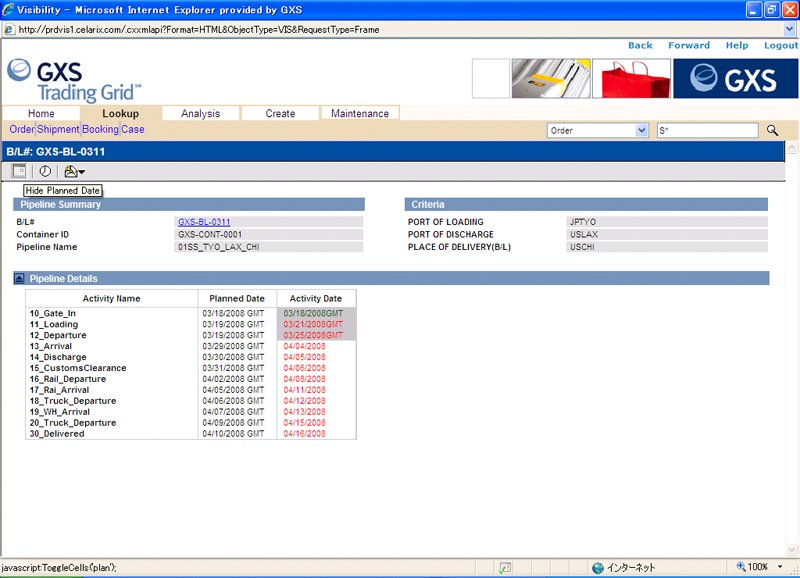Open the GXS-BL-0311 B/L link
This screenshot has width=800, height=578.
tap(204, 222)
